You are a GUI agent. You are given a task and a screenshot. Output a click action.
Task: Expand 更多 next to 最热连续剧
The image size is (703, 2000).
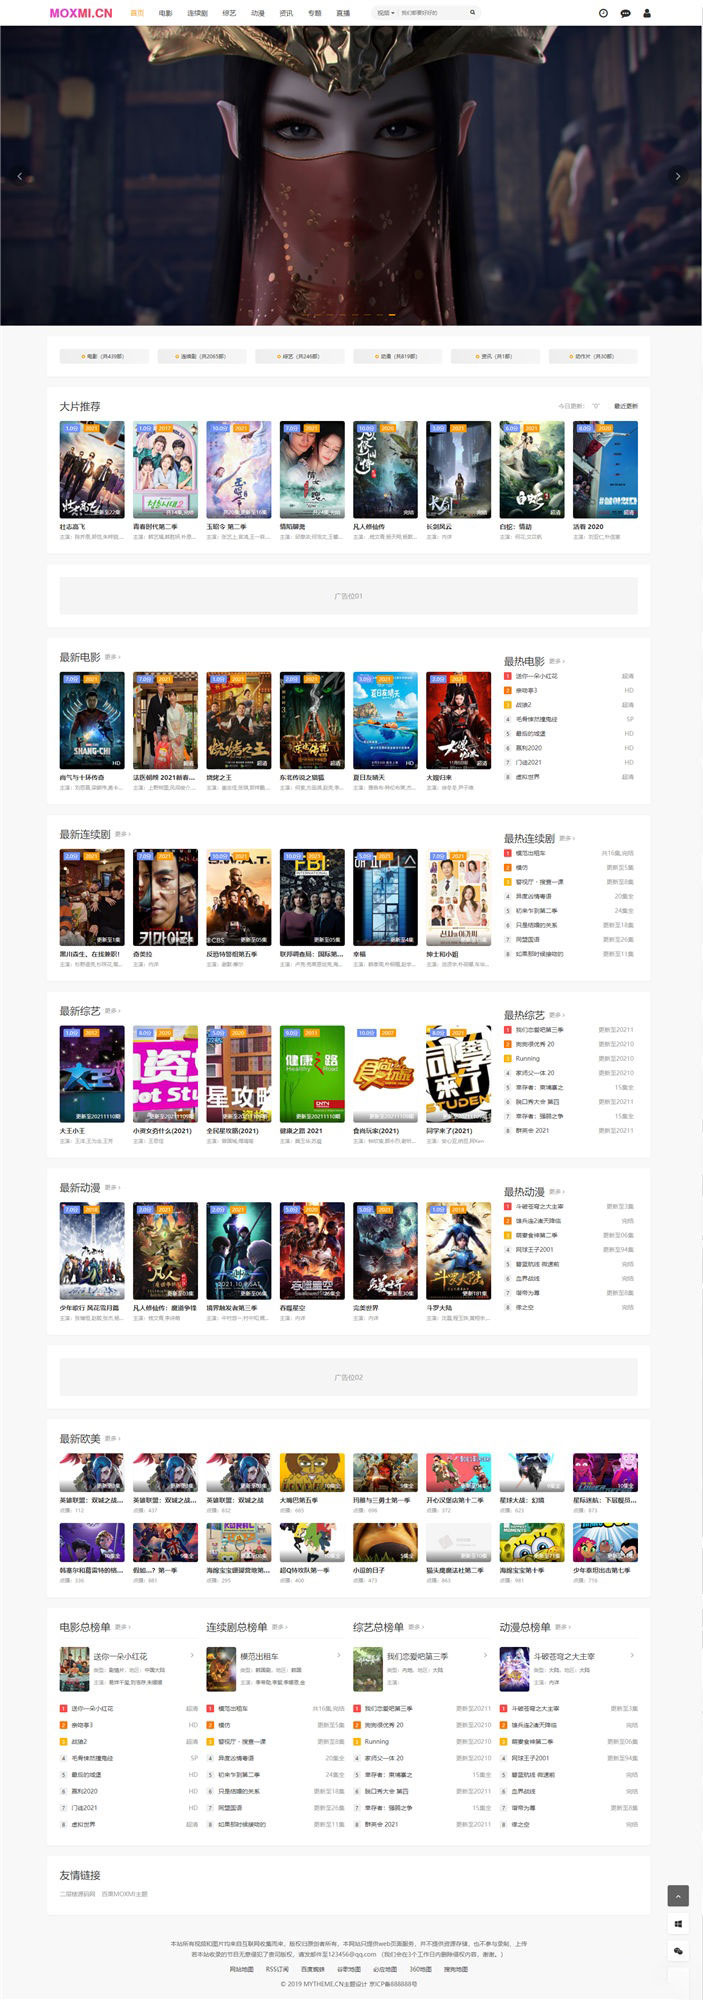coord(567,838)
